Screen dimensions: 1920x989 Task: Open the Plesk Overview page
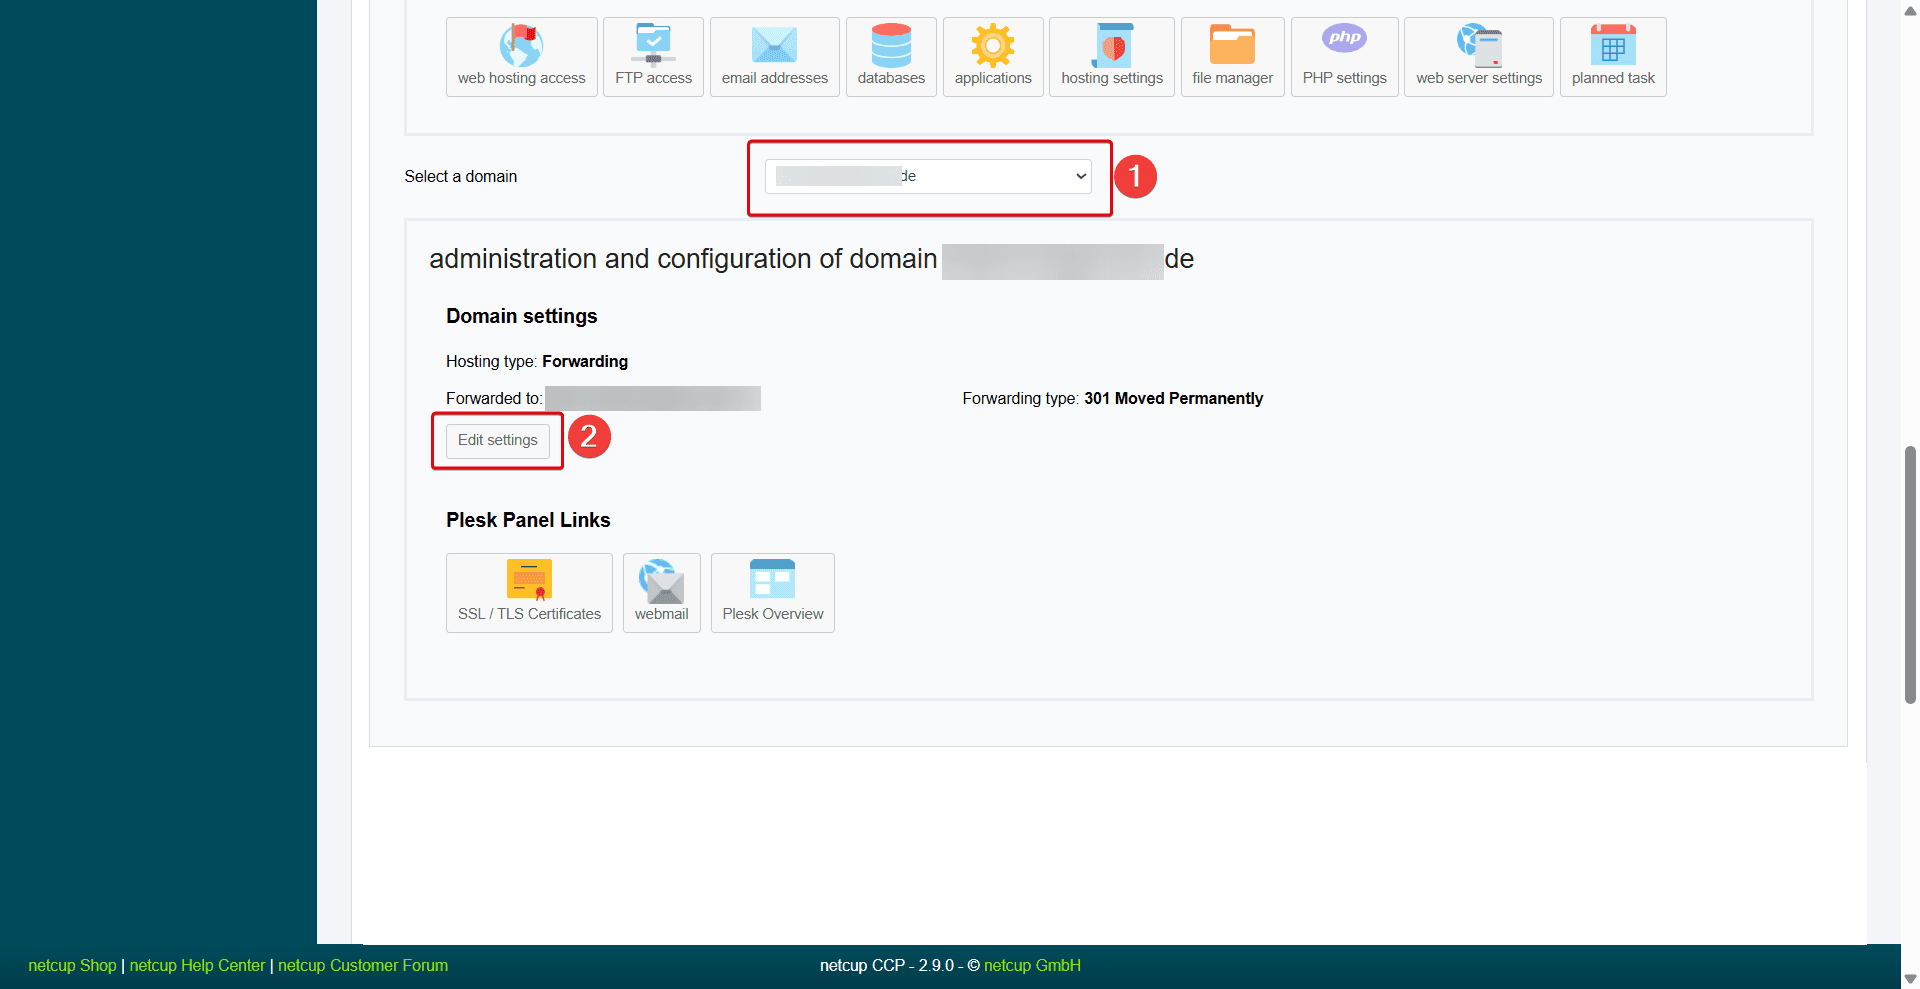[772, 592]
